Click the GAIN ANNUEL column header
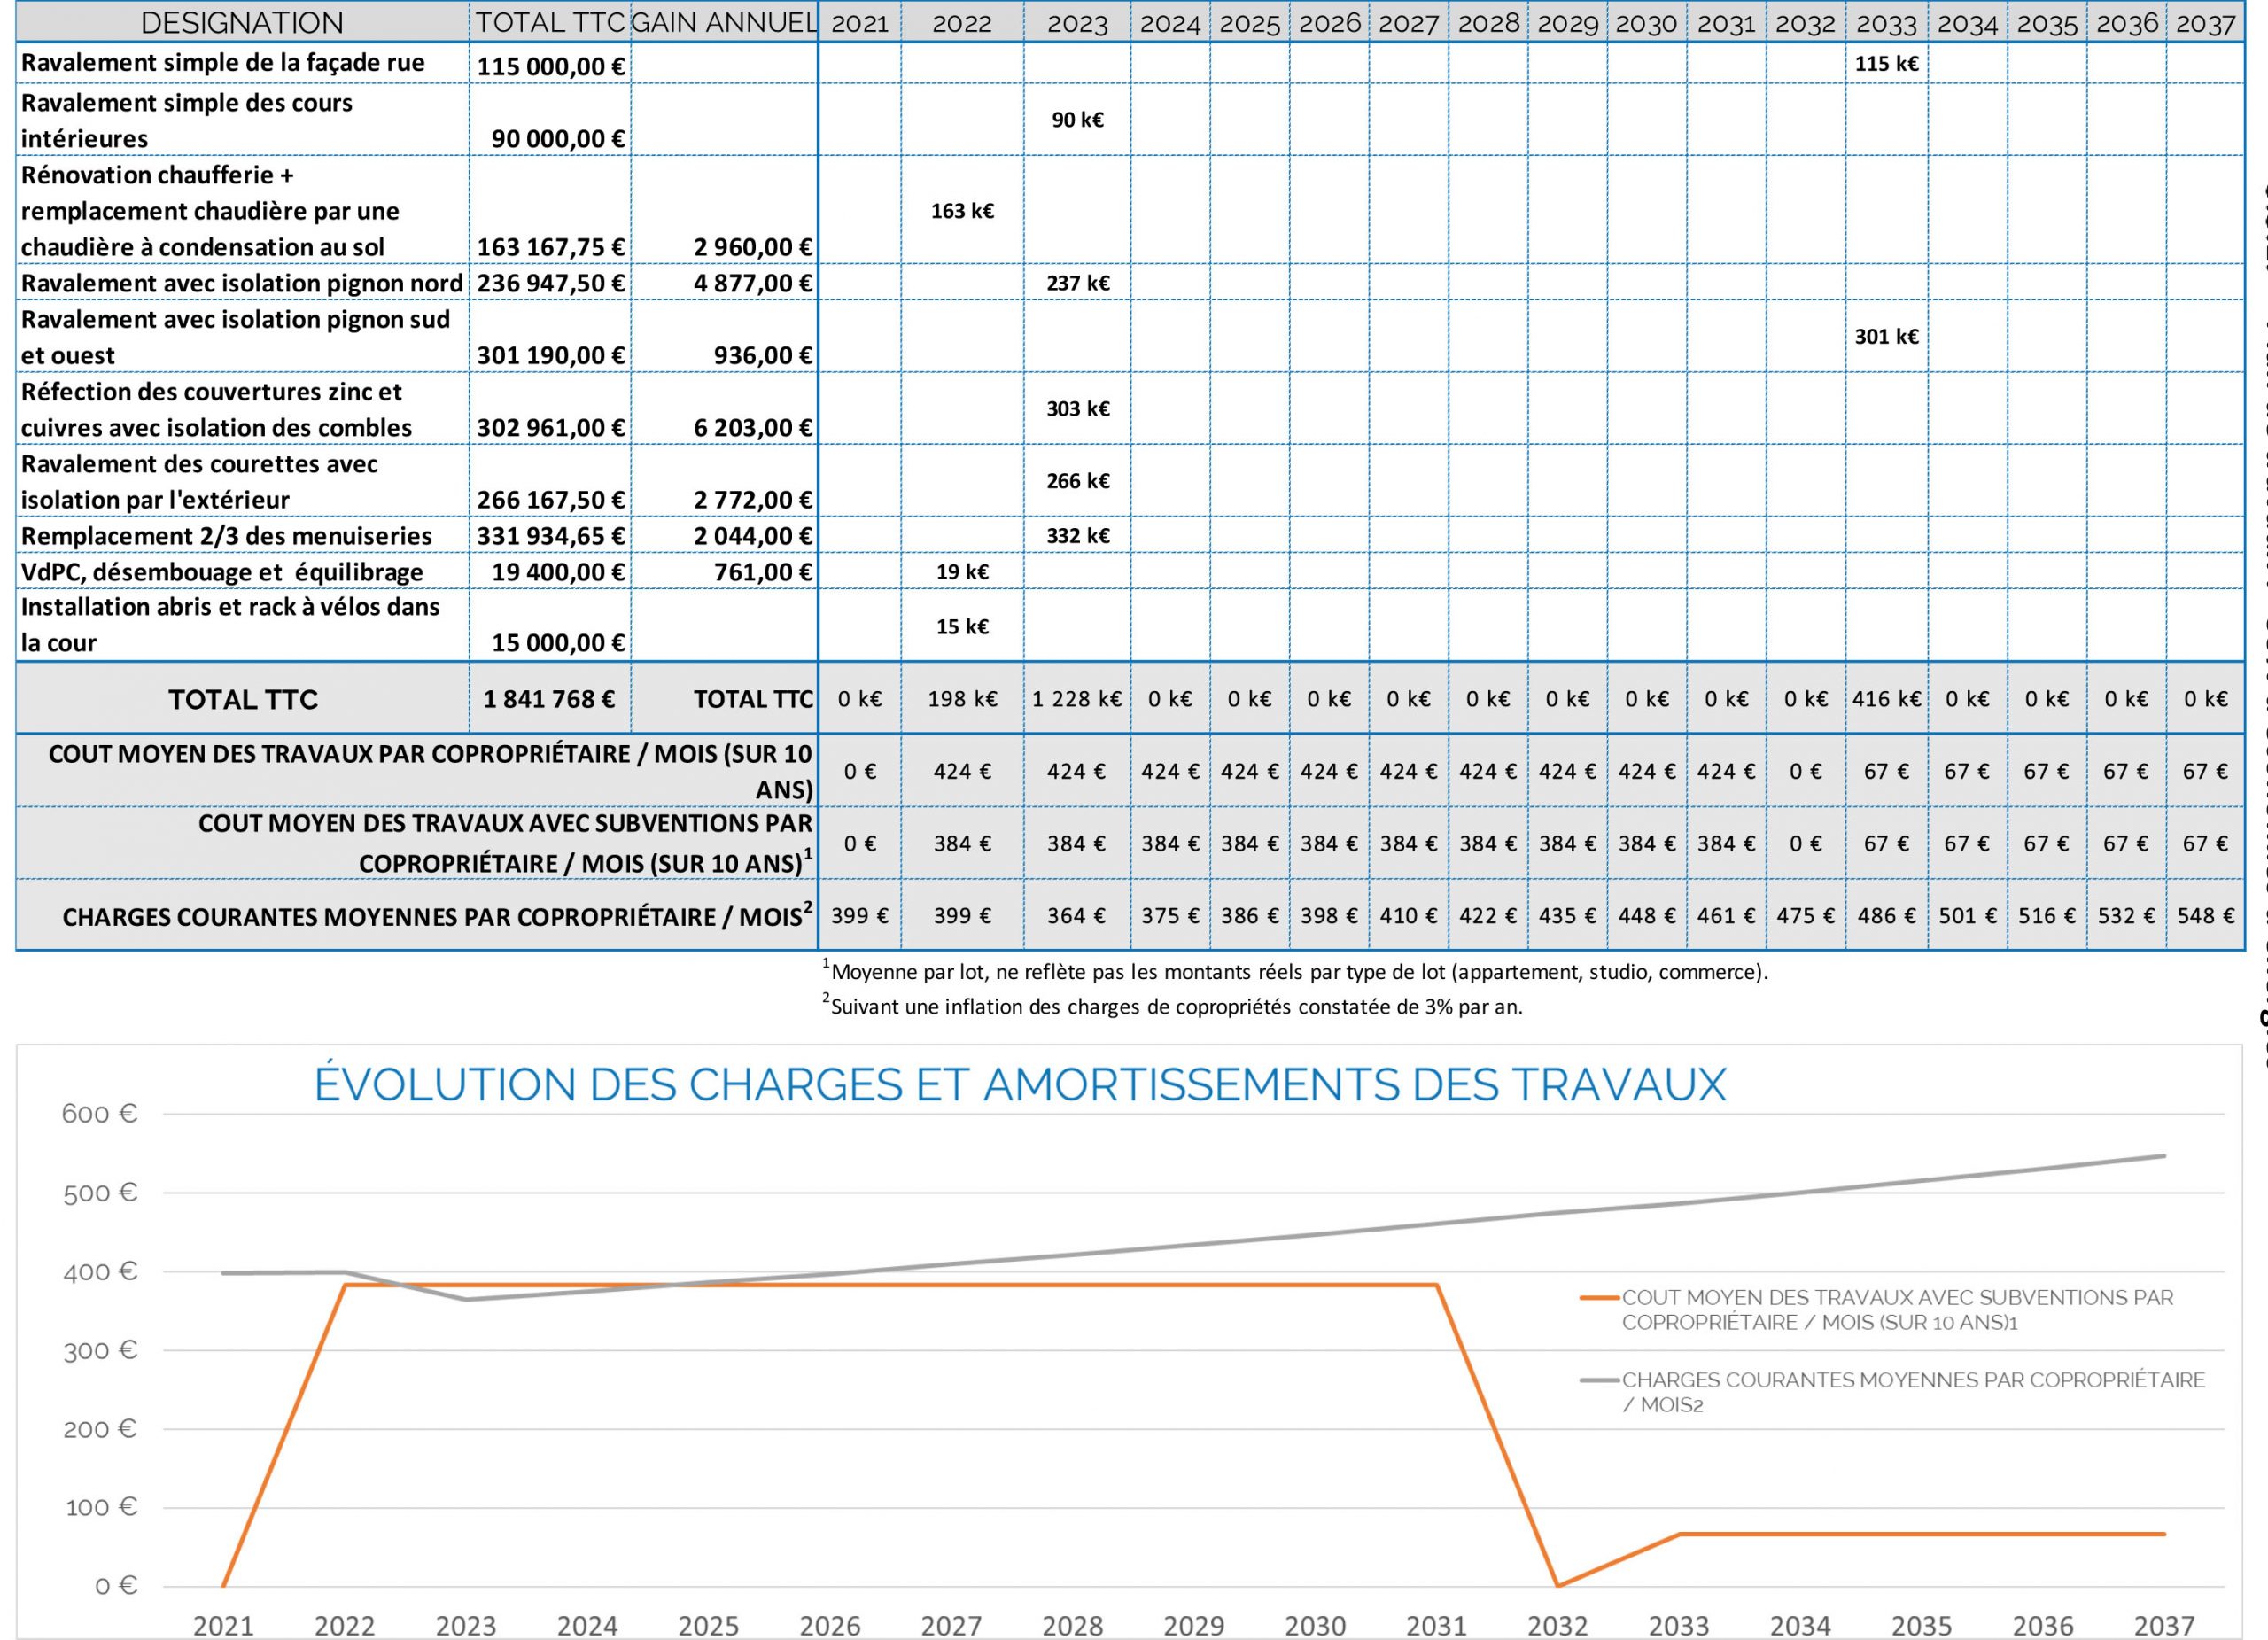Image resolution: width=2268 pixels, height=1640 pixels. click(724, 22)
